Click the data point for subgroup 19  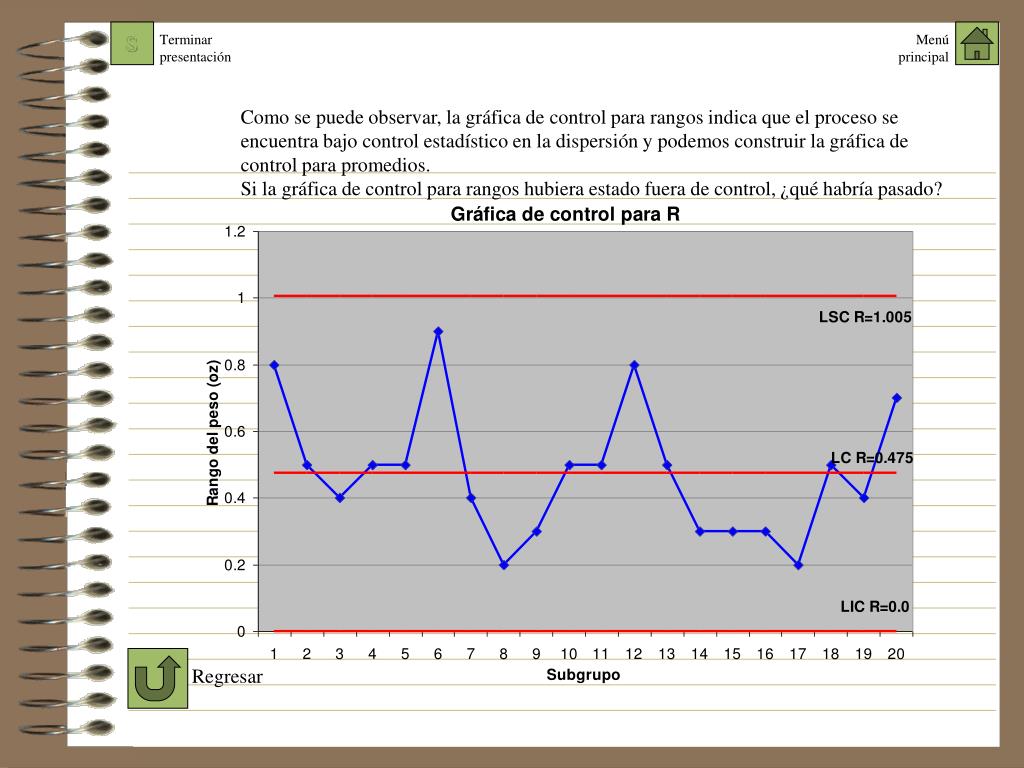click(x=864, y=498)
